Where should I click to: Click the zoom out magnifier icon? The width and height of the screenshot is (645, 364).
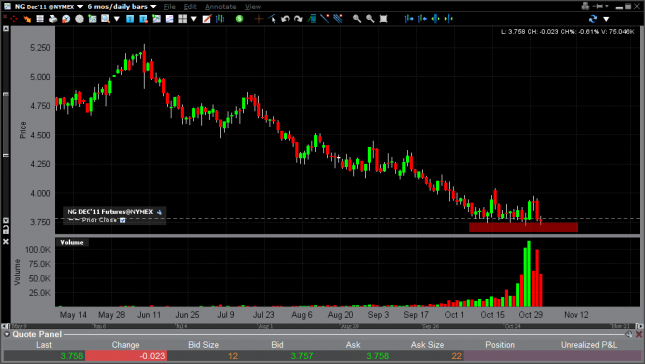pos(370,19)
